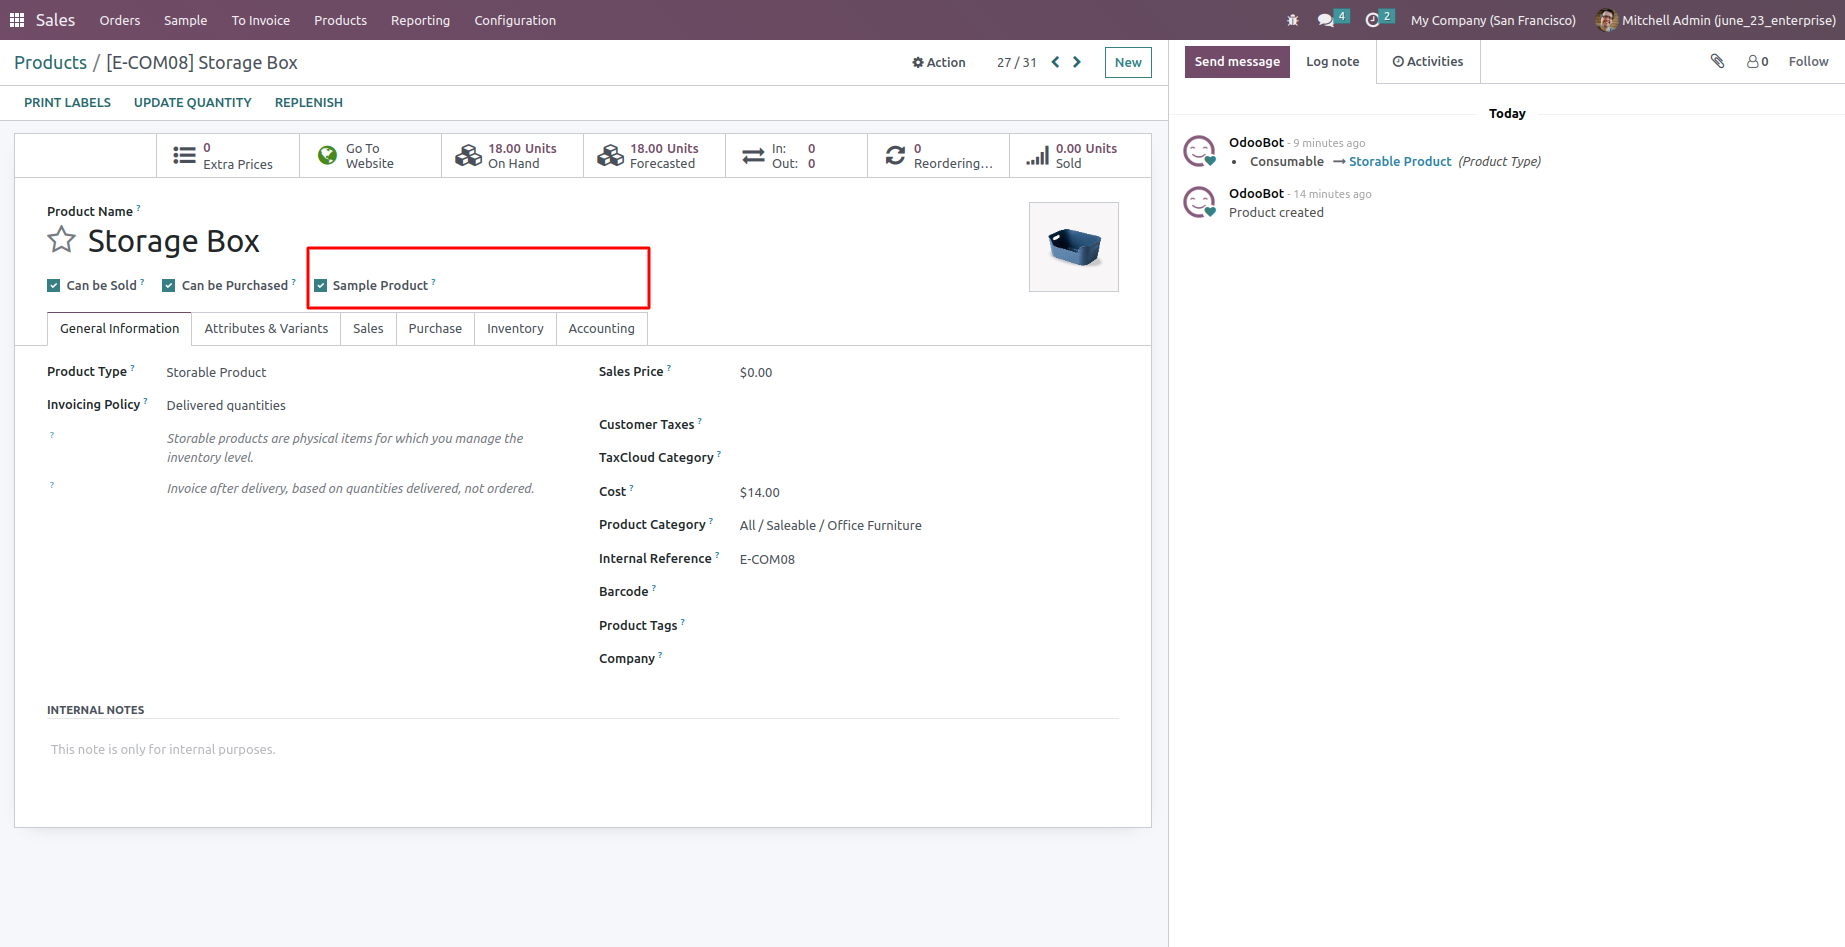Screen dimensions: 1845x947
Task: Open In/Out transfers stat button
Action: click(x=796, y=156)
